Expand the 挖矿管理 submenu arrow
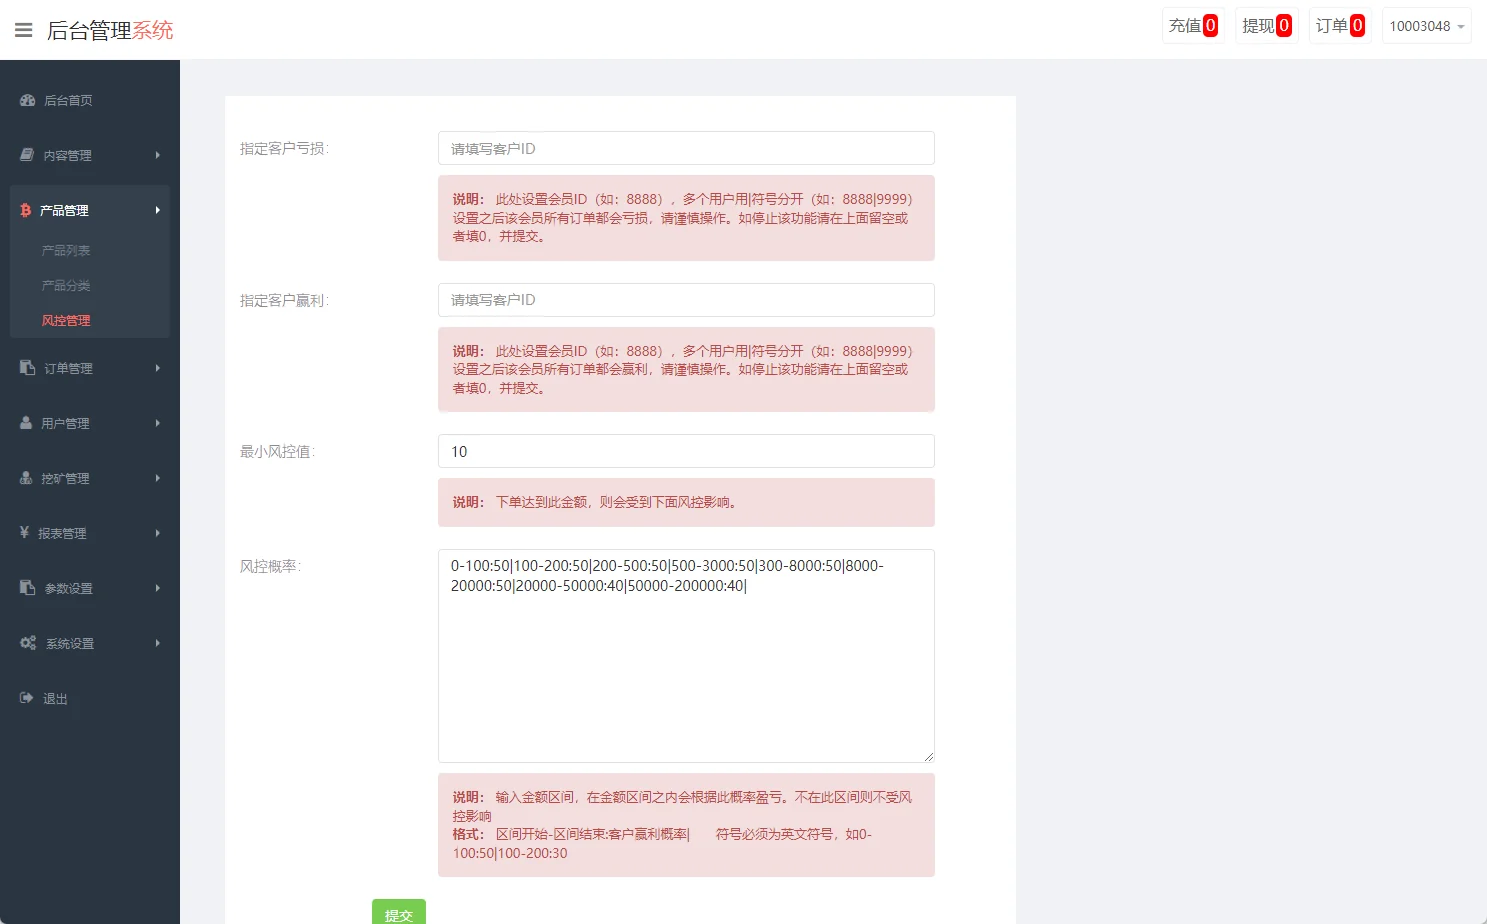Screen dimensions: 1487x924 pos(158,478)
